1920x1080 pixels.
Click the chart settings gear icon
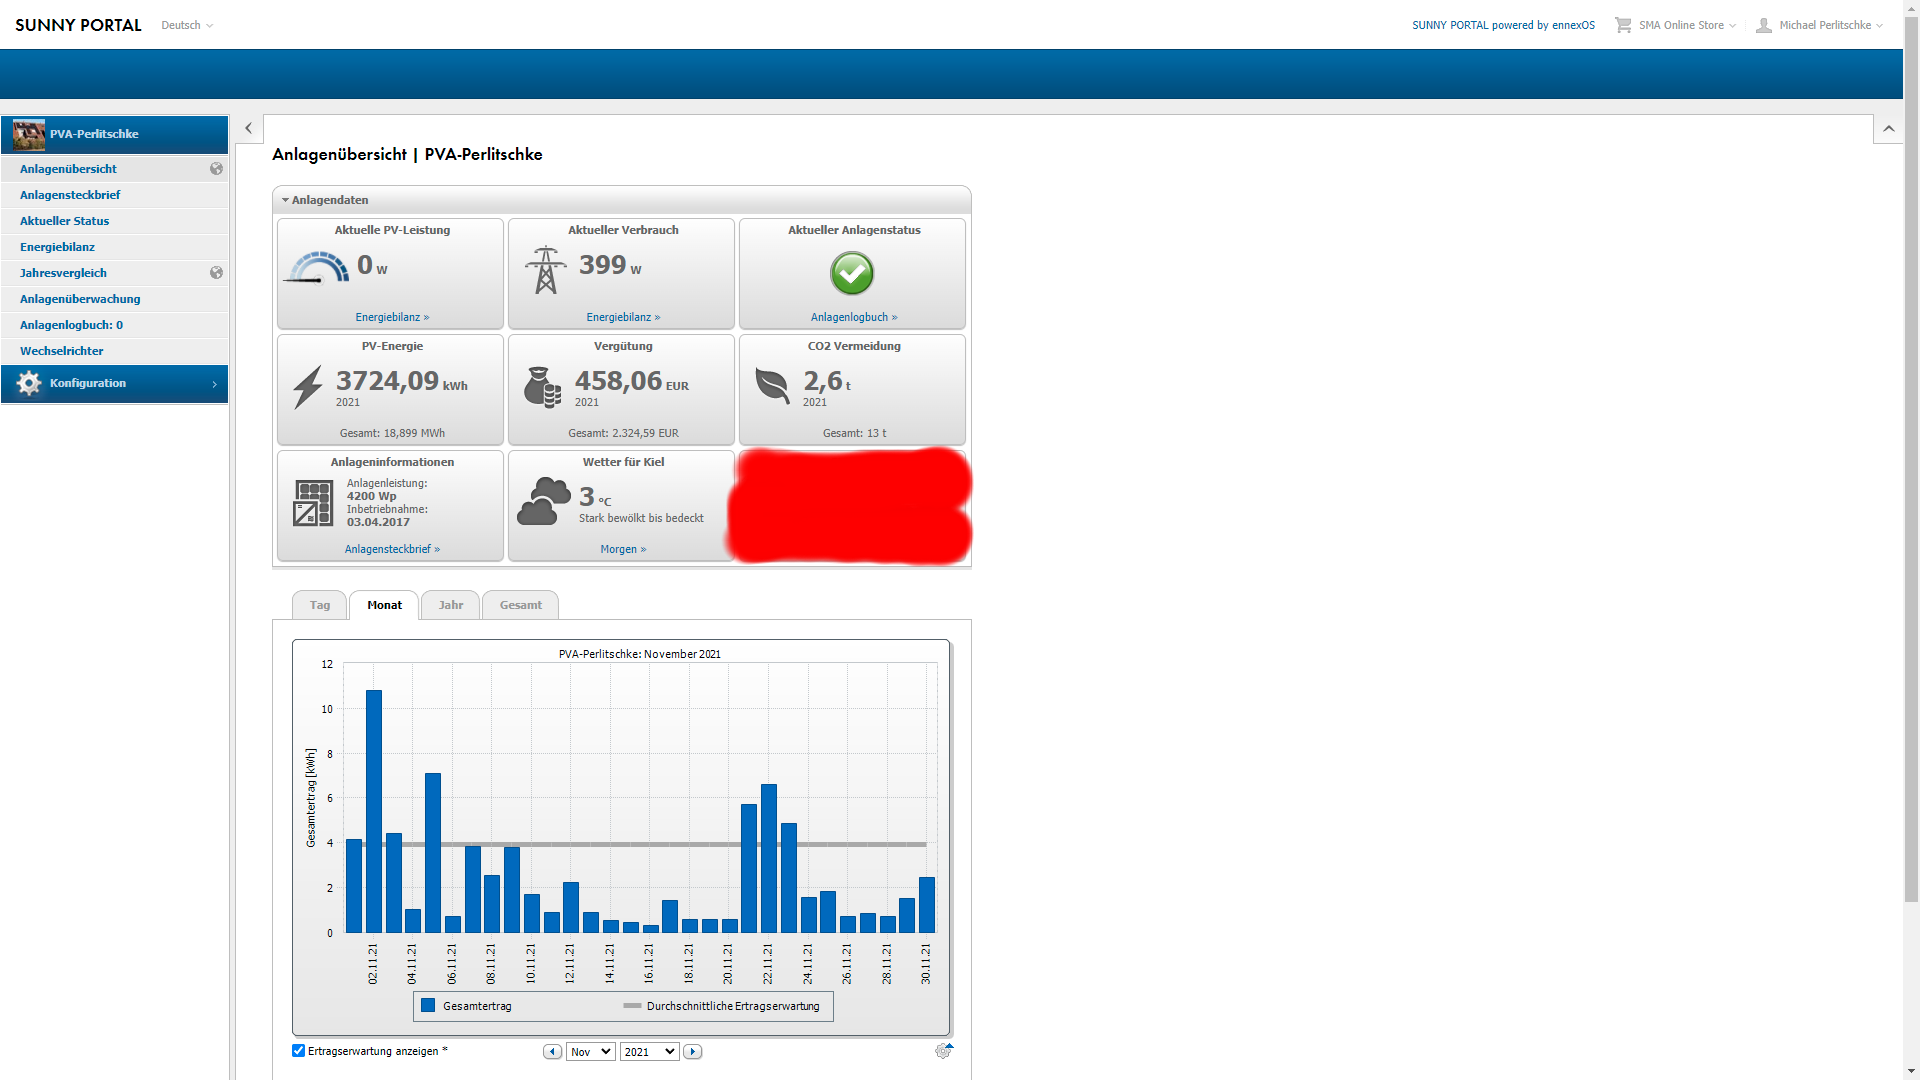943,1051
